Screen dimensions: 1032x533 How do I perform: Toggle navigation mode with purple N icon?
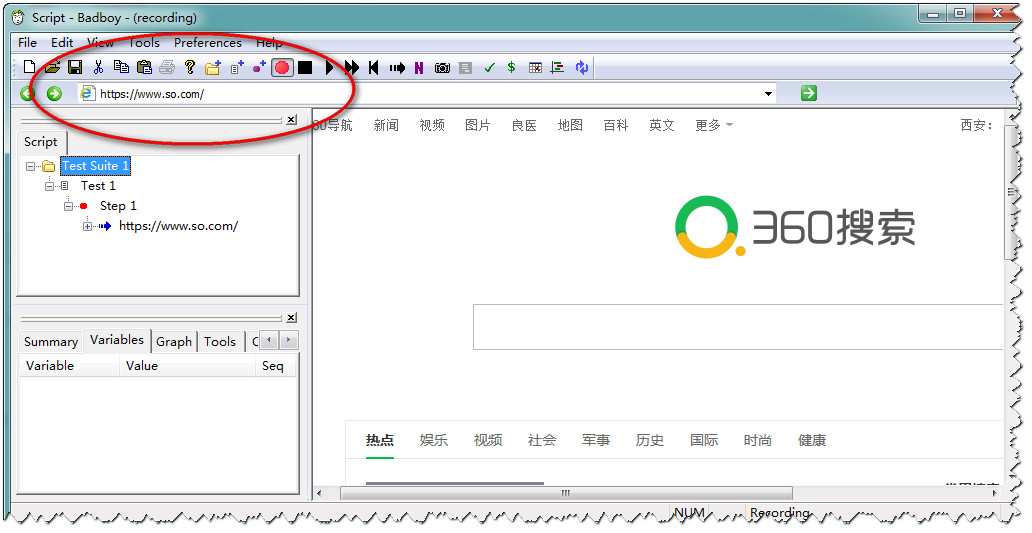[419, 68]
